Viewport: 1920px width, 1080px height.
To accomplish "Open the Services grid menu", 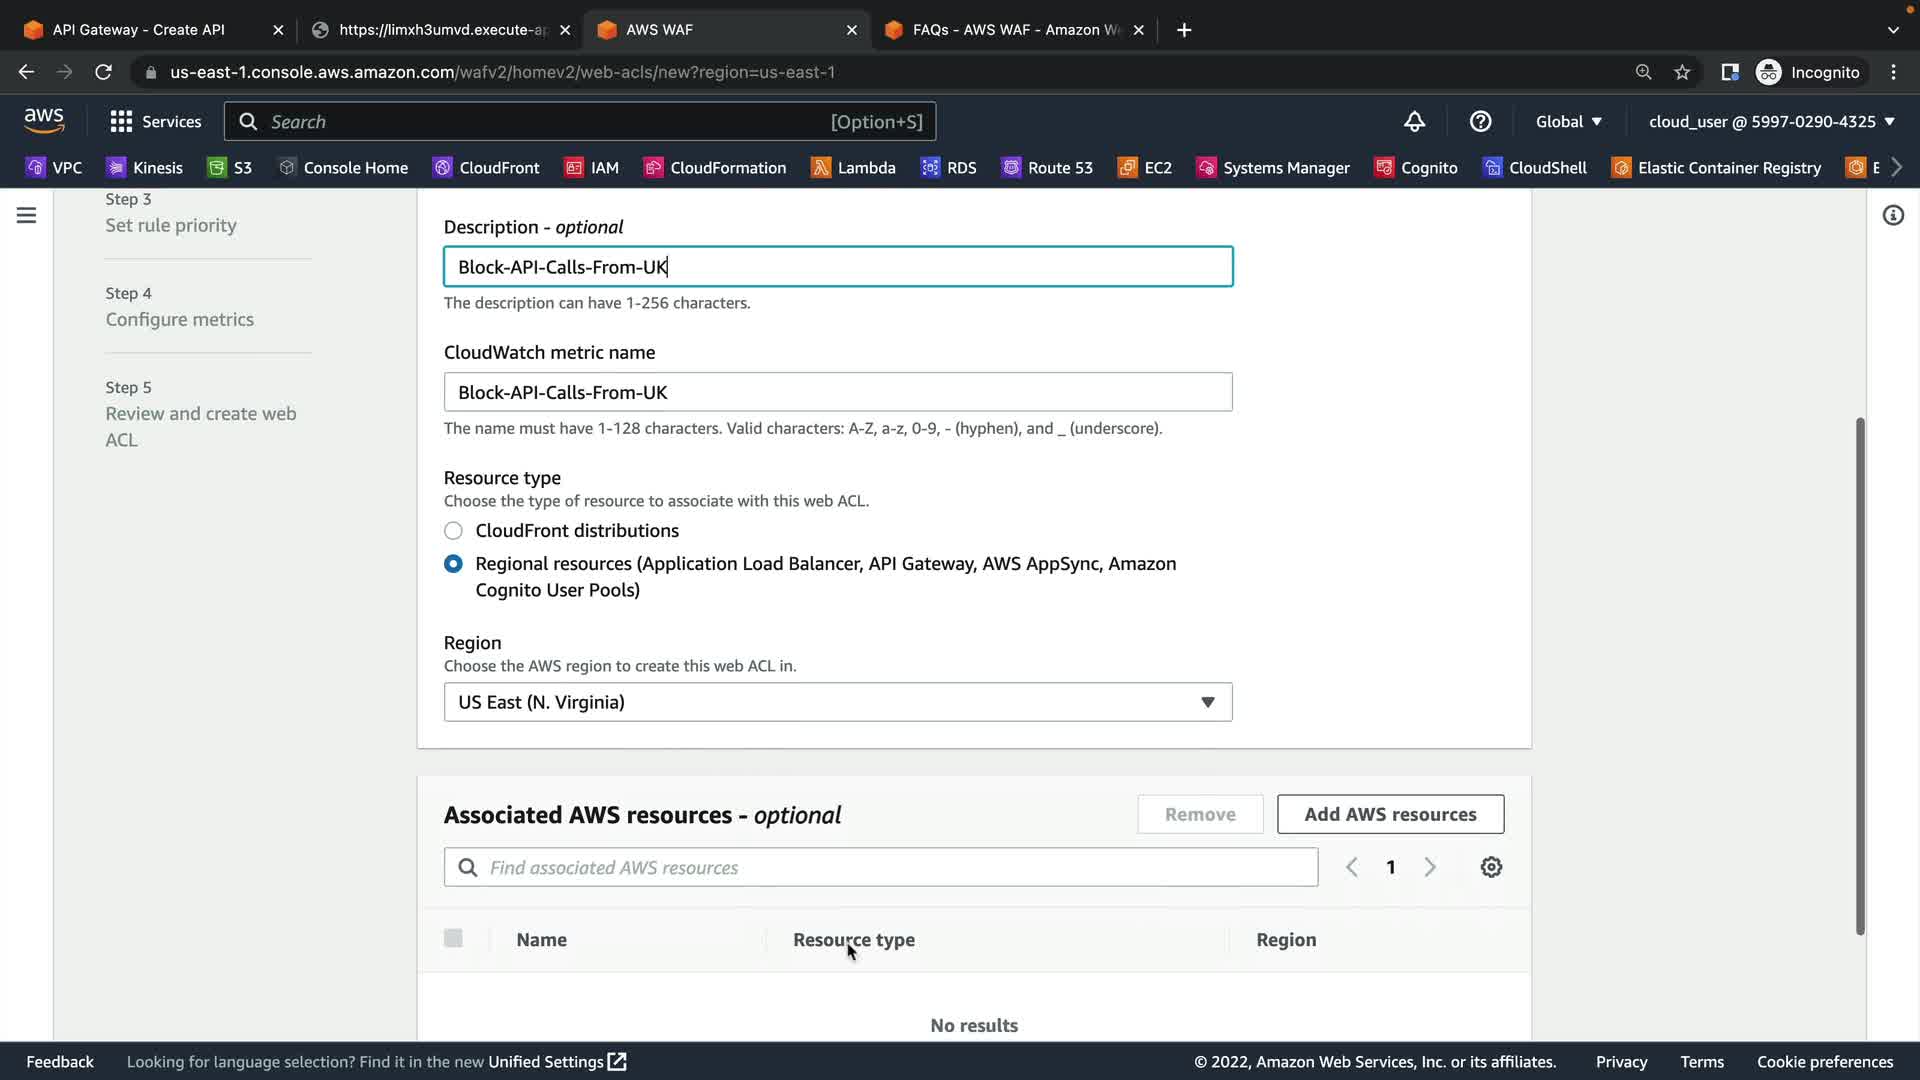I will pos(155,122).
